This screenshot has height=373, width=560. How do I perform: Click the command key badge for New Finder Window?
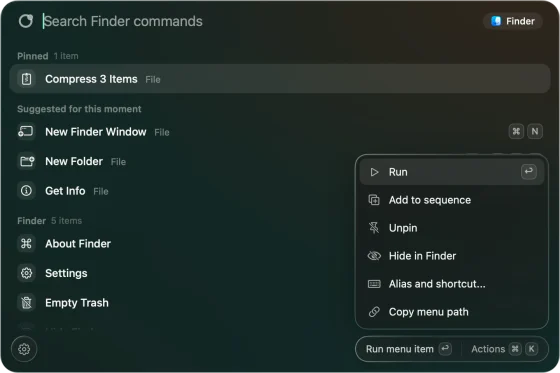pyautogui.click(x=516, y=131)
